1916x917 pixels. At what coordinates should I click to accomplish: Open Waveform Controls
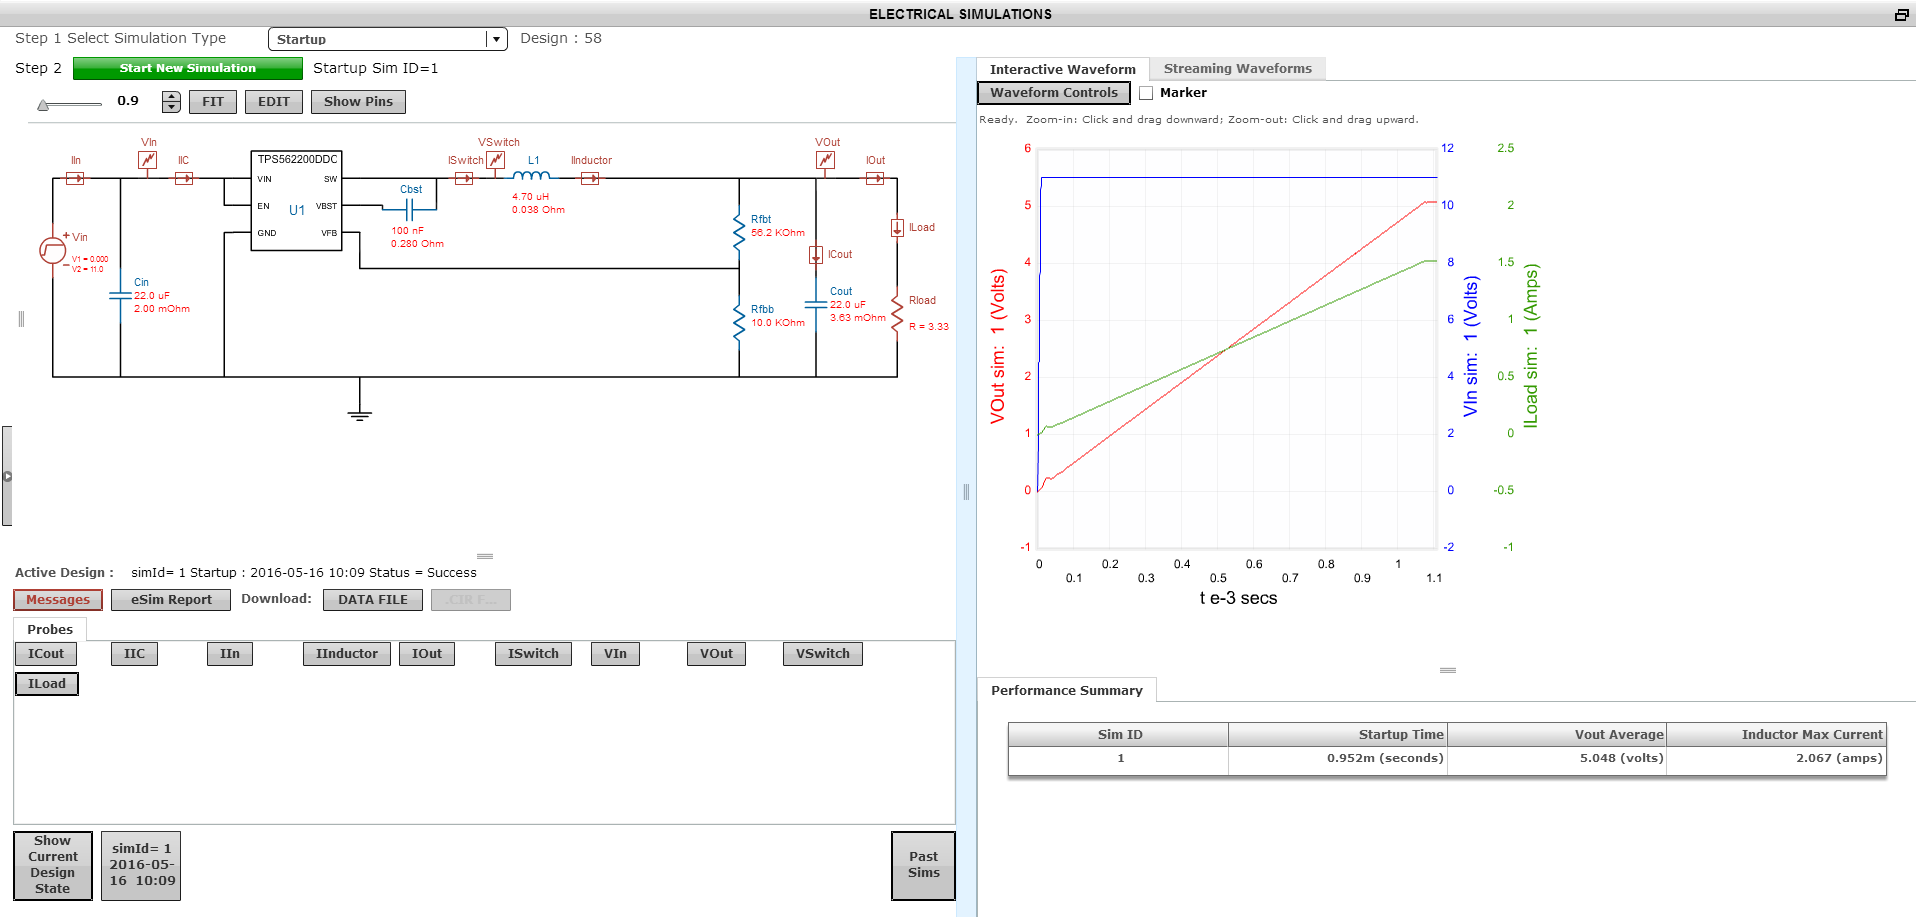pyautogui.click(x=1054, y=93)
